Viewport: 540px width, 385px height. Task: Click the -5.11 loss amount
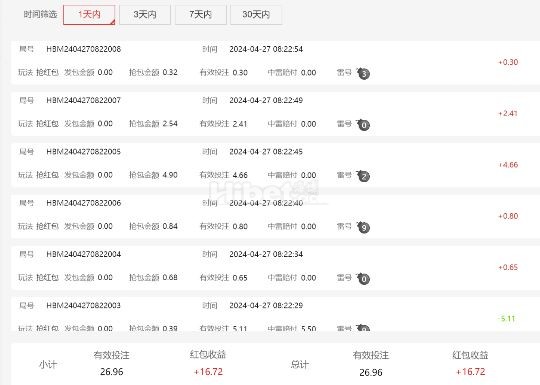click(507, 319)
